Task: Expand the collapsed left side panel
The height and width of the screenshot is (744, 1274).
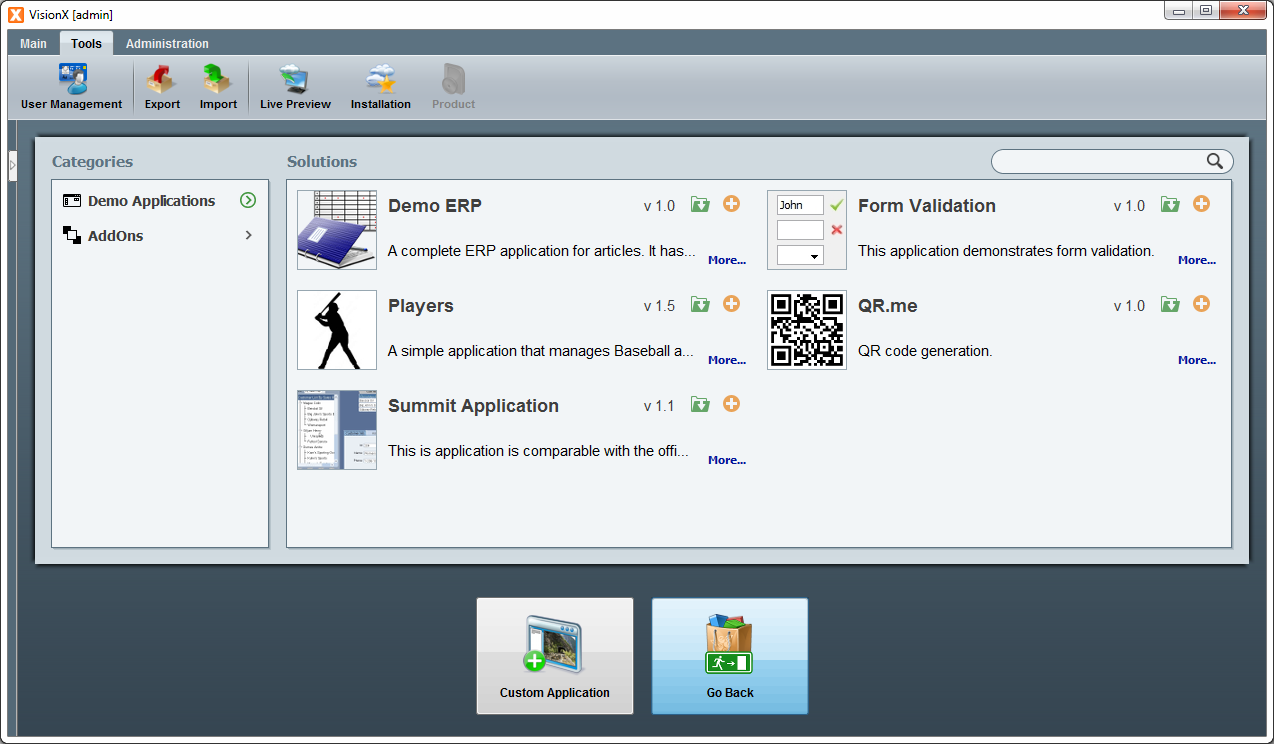Action: pyautogui.click(x=13, y=165)
